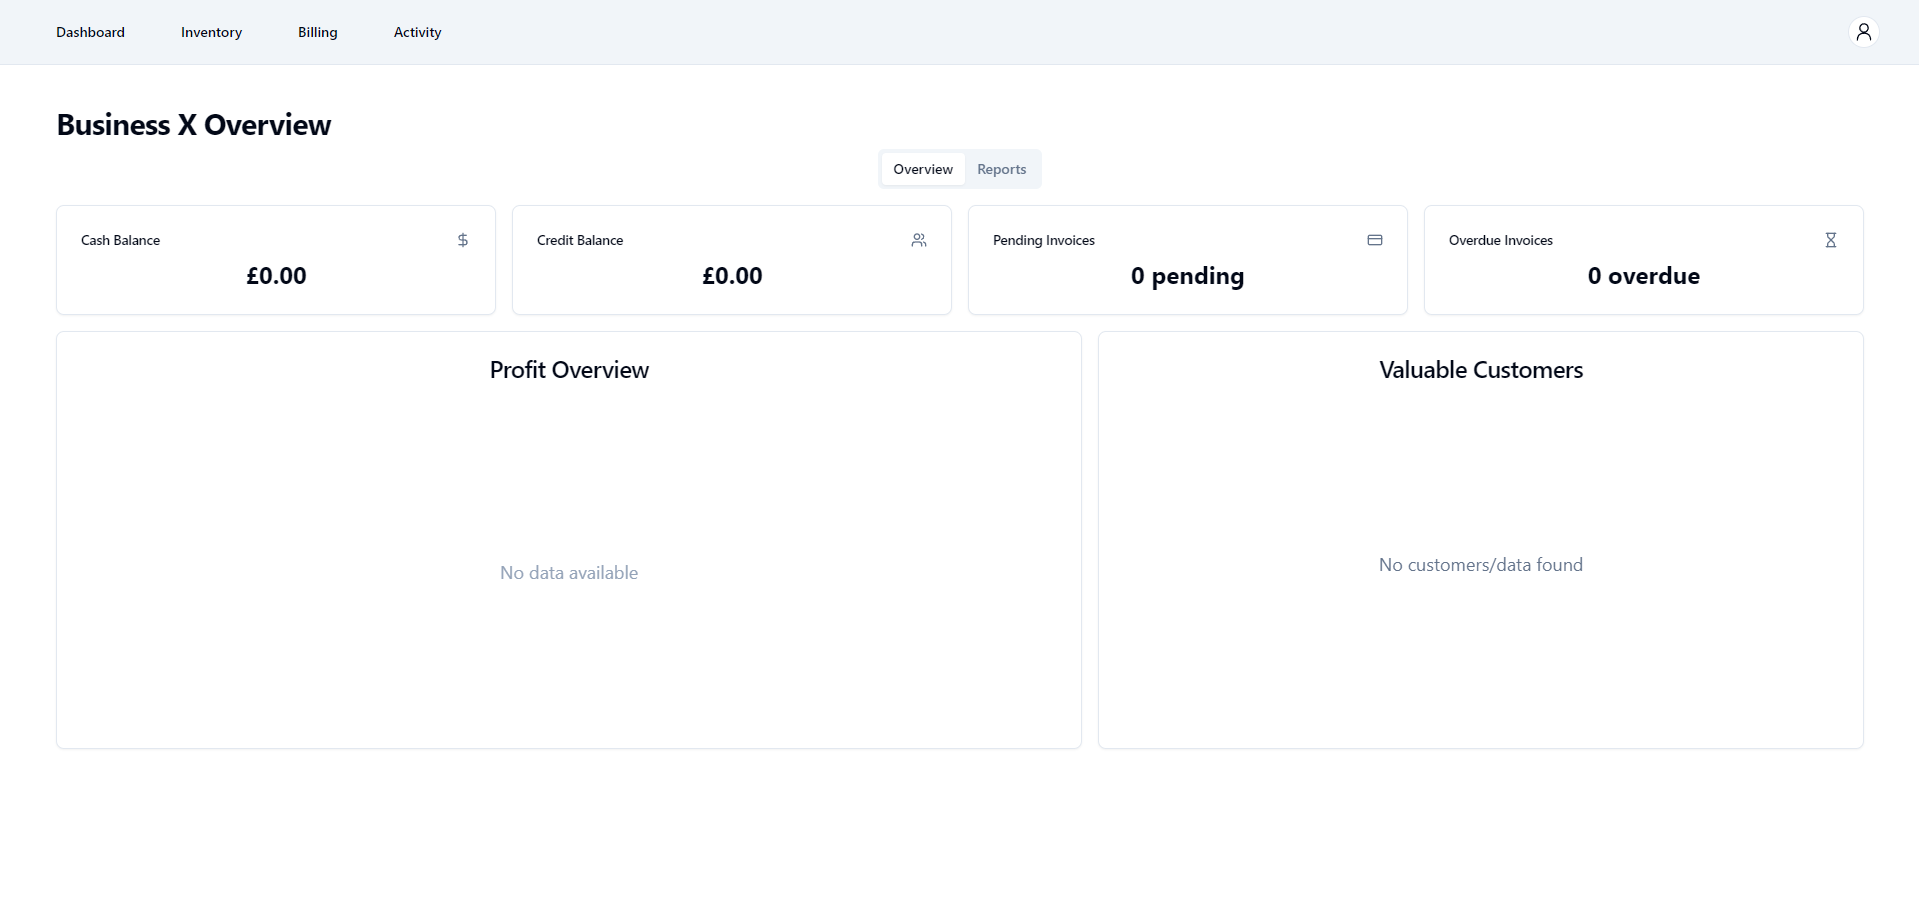The width and height of the screenshot is (1919, 910).
Task: Click the Credit Balance £0.00 value
Action: point(732,276)
